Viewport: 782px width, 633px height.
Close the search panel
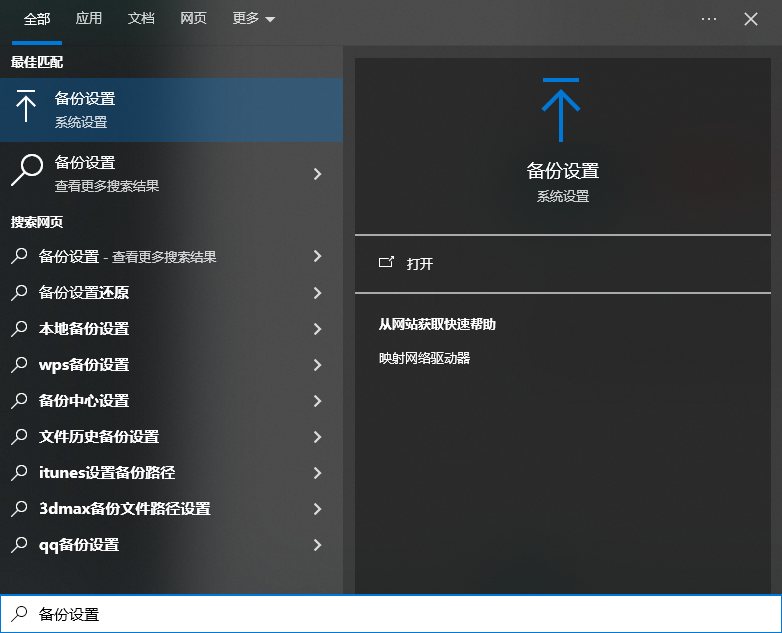pos(751,19)
